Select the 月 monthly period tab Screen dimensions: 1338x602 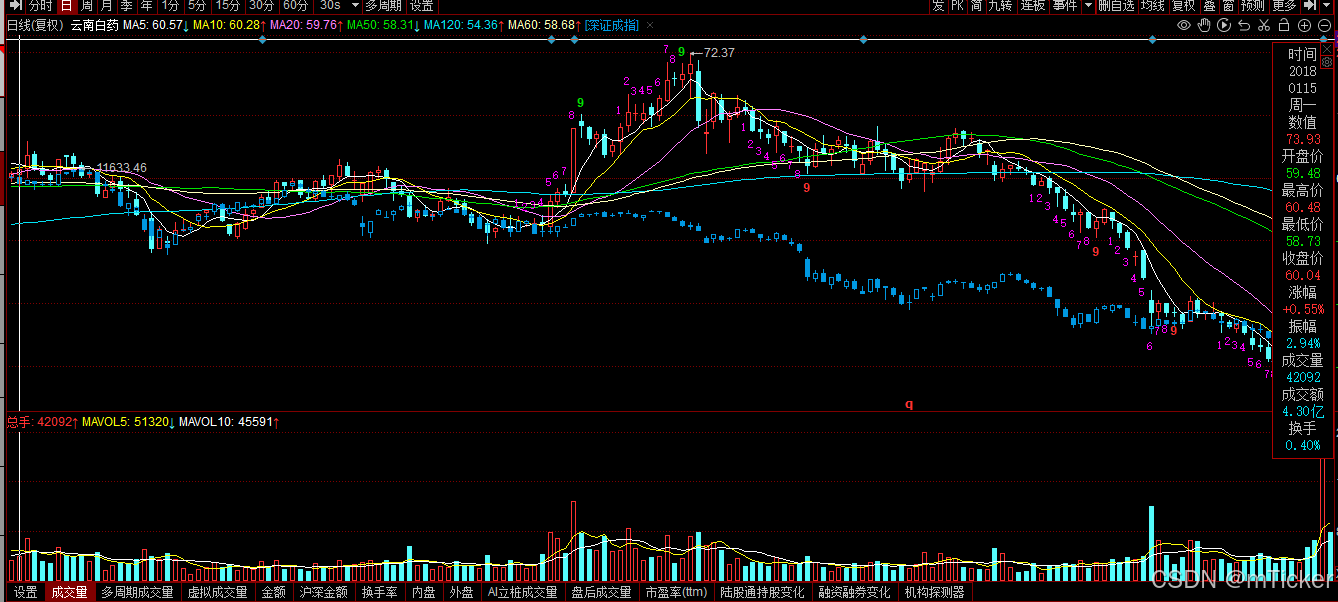(x=107, y=6)
